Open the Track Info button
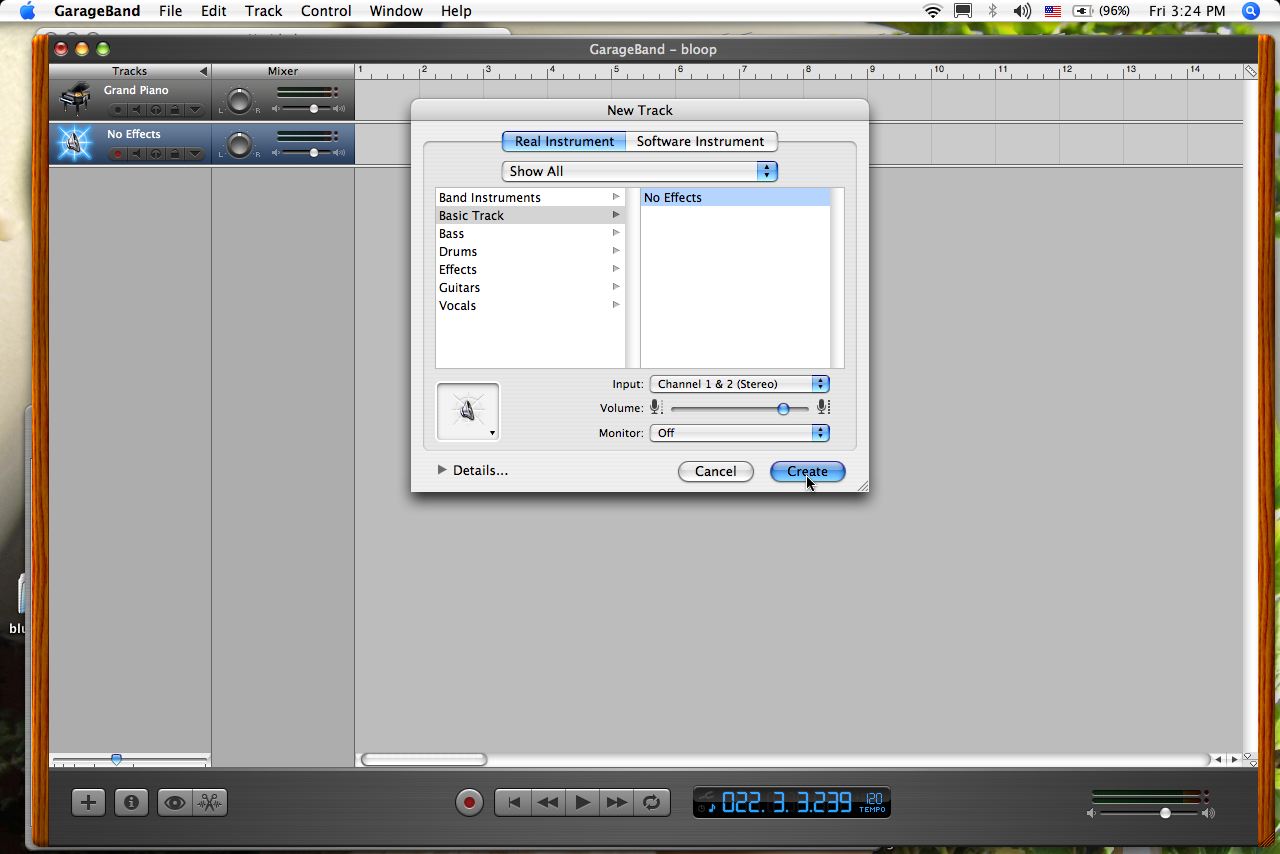Viewport: 1280px width, 854px height. coord(131,802)
